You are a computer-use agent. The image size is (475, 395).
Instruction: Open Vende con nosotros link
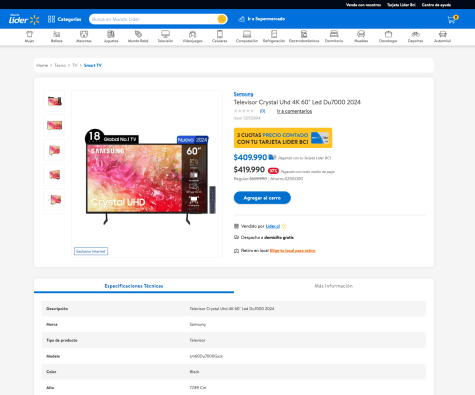pos(363,5)
